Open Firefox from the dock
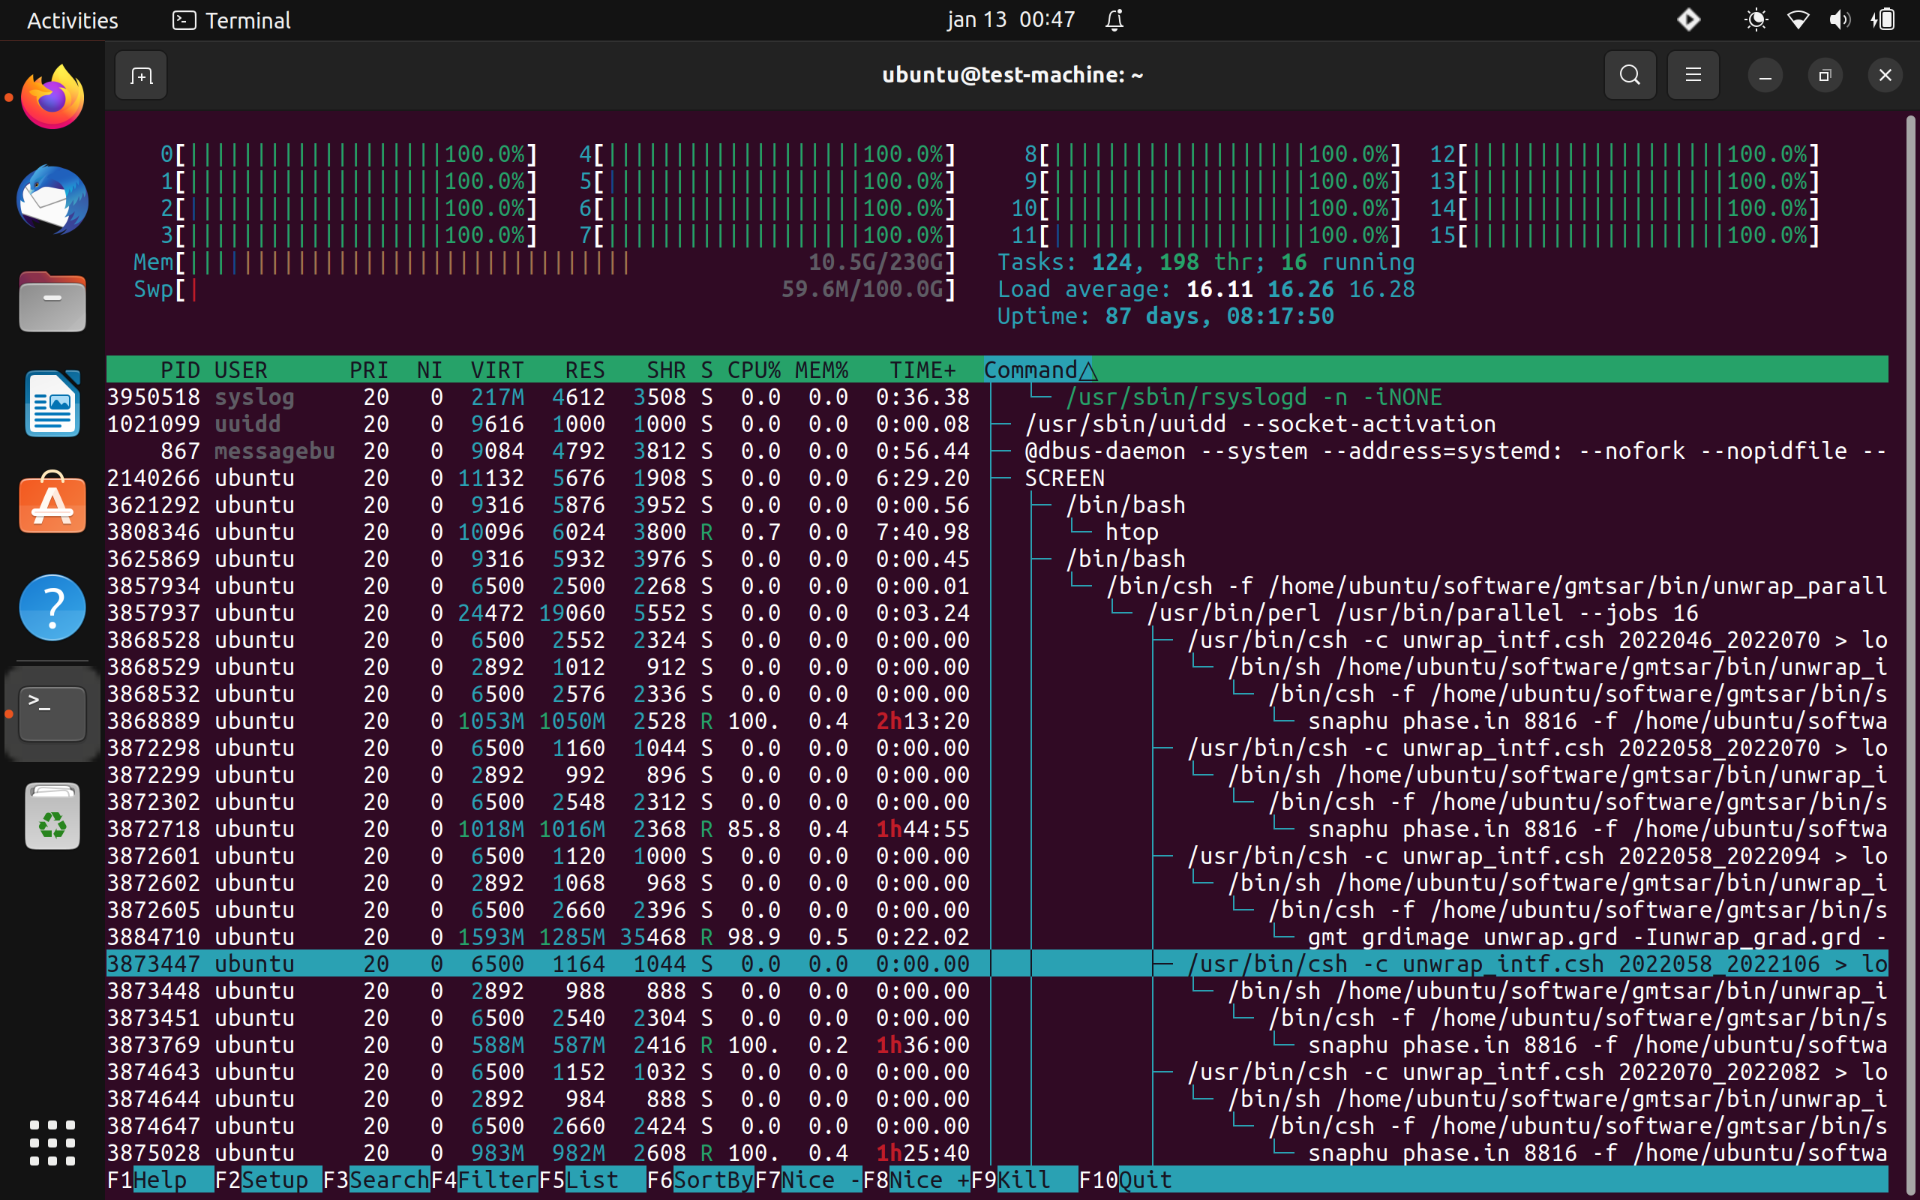This screenshot has height=1200, width=1920. [x=51, y=96]
